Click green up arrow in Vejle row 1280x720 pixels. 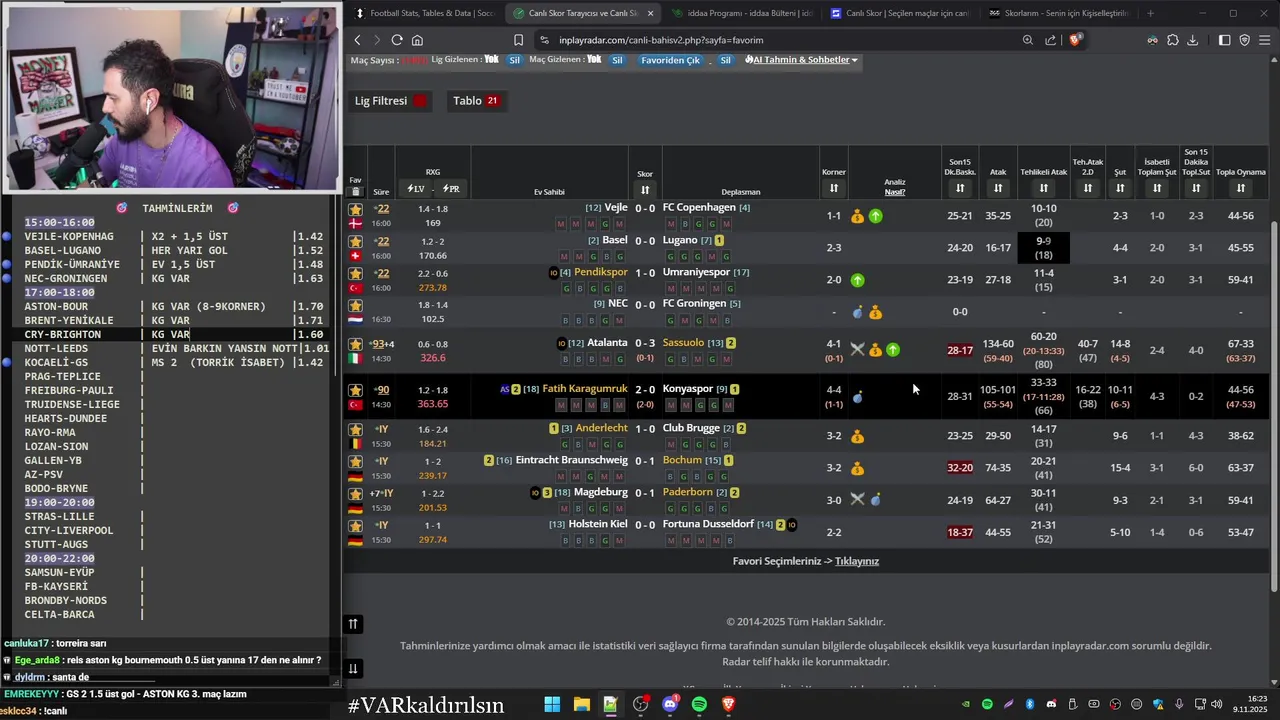click(x=875, y=216)
